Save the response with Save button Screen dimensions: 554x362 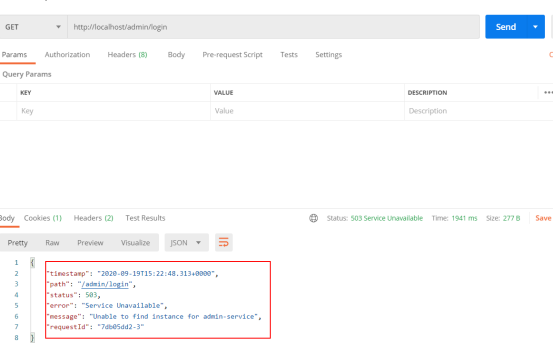pyautogui.click(x=543, y=218)
